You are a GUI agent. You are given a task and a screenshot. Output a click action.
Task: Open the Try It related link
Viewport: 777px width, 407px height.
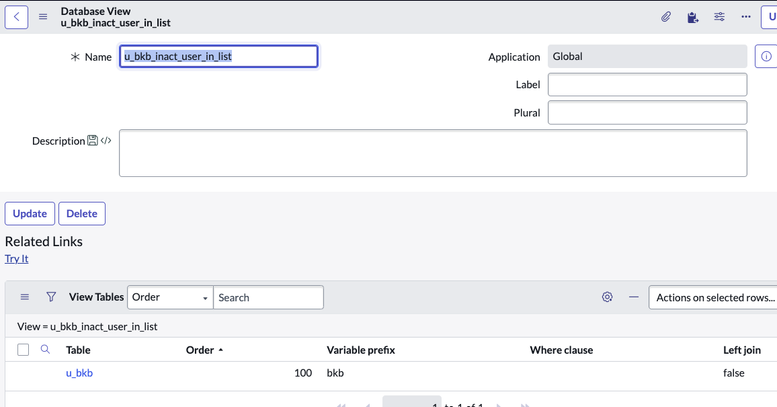17,259
